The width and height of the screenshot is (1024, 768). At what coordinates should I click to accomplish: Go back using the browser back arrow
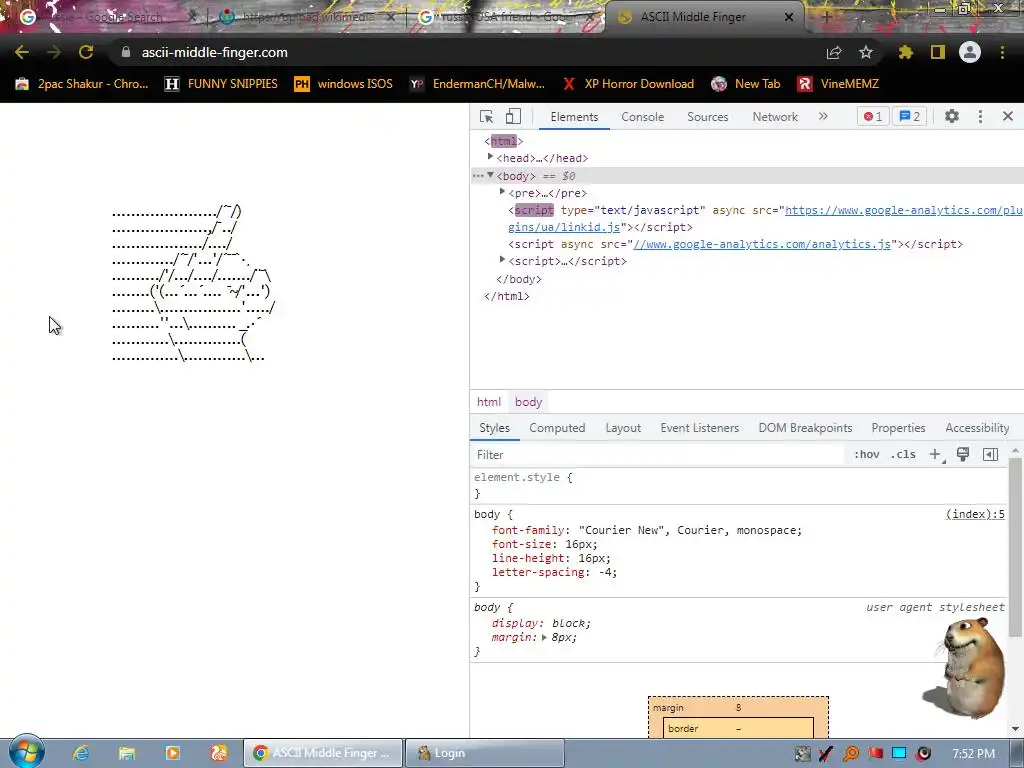coord(22,52)
